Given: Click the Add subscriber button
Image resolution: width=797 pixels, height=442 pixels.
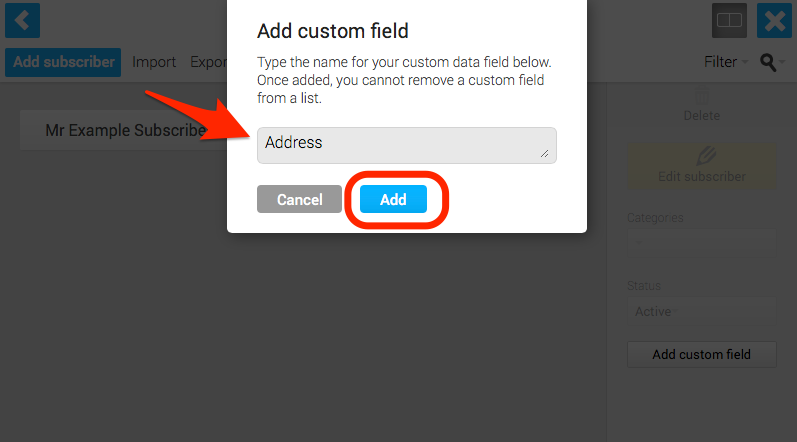Looking at the screenshot, I should (x=63, y=62).
